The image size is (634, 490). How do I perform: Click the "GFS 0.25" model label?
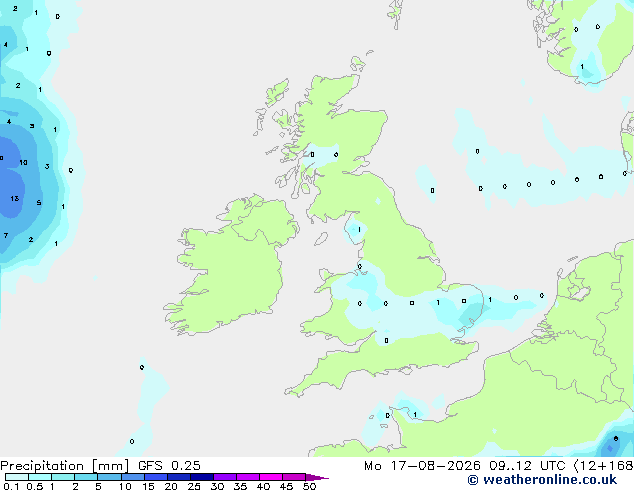click(x=169, y=466)
